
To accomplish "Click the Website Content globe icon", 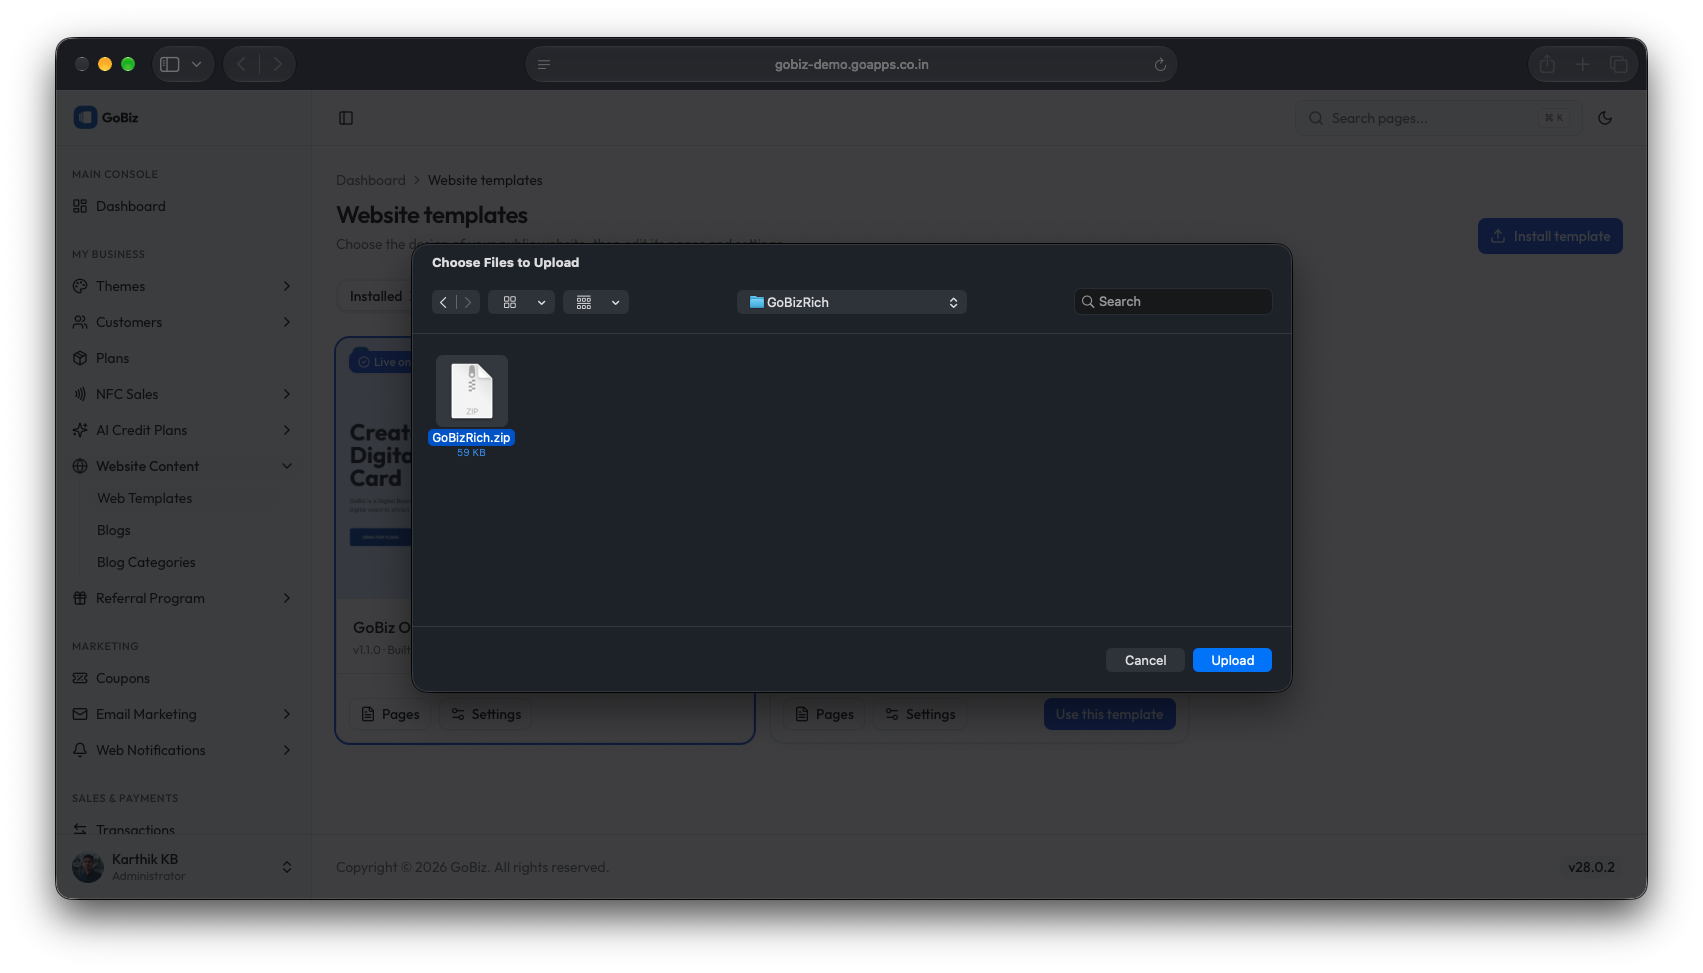I will 80,466.
